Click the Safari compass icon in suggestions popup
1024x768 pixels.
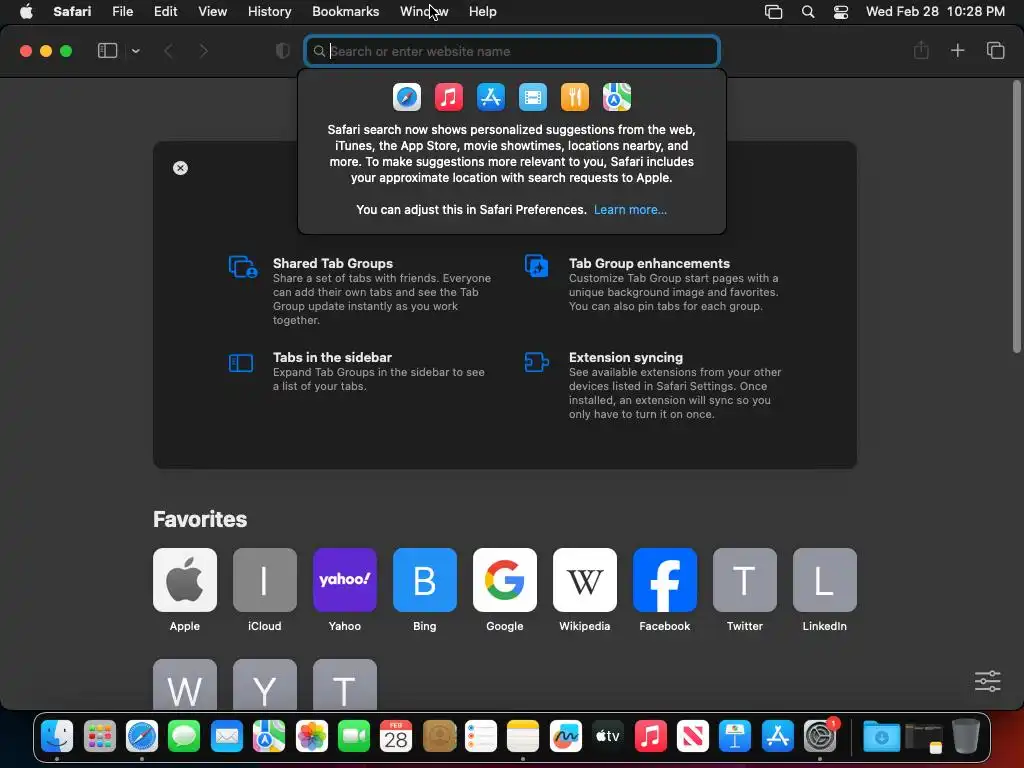tap(407, 97)
